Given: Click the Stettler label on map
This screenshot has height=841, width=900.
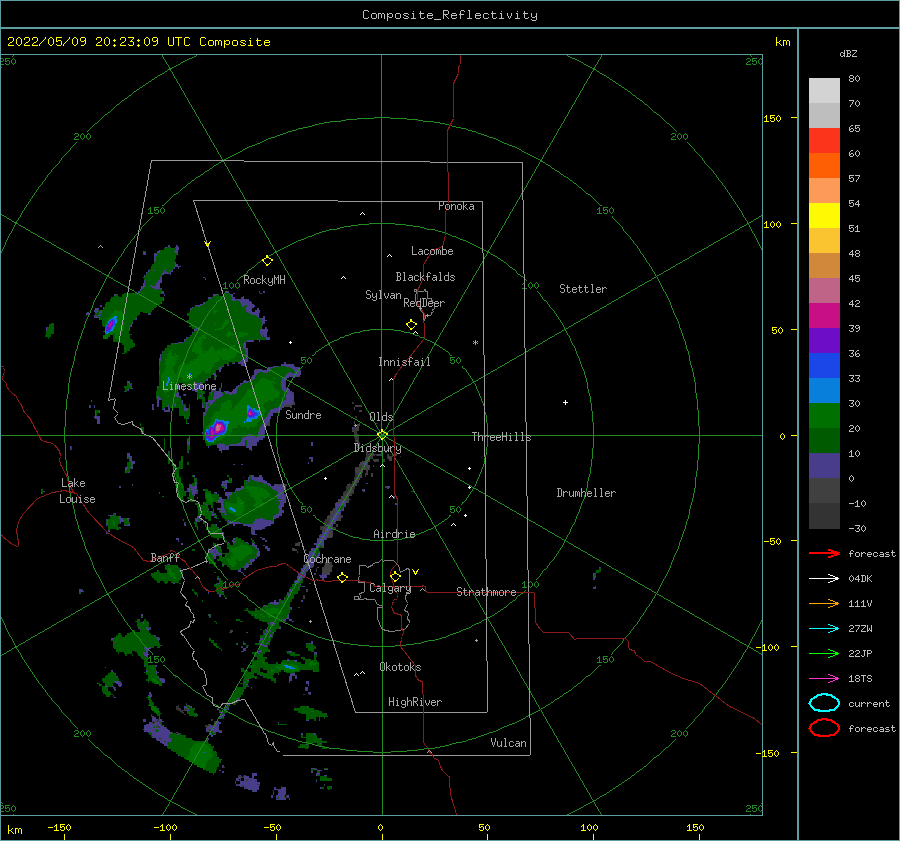Looking at the screenshot, I should pos(583,289).
